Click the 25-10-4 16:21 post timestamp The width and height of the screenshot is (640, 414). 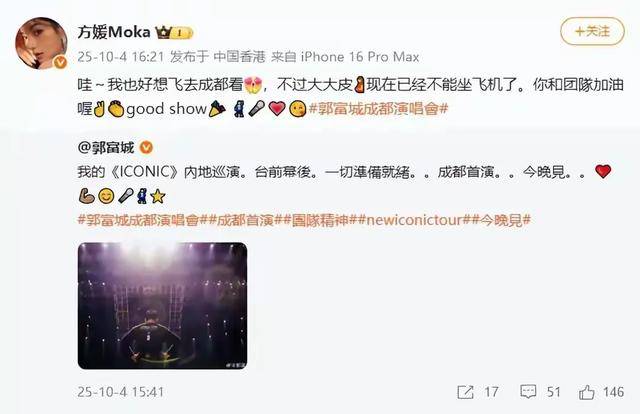coord(120,57)
